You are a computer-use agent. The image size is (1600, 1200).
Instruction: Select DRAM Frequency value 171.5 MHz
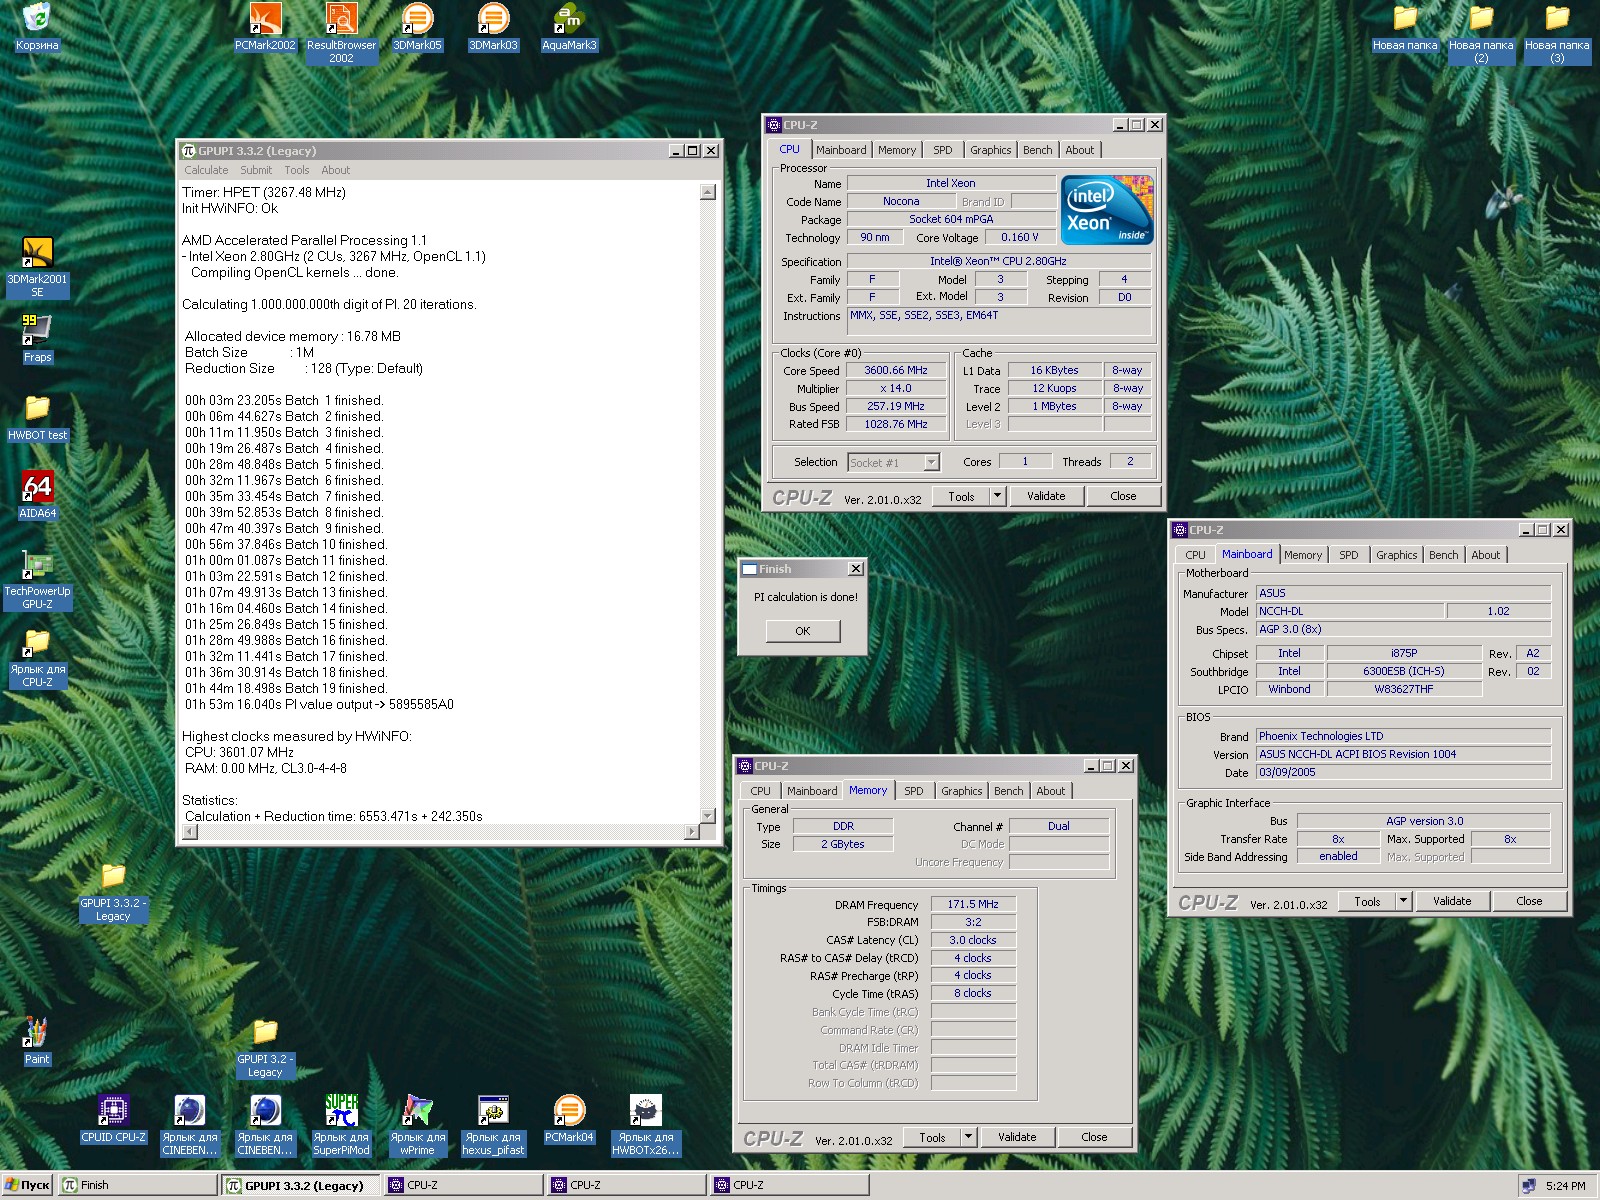[973, 904]
